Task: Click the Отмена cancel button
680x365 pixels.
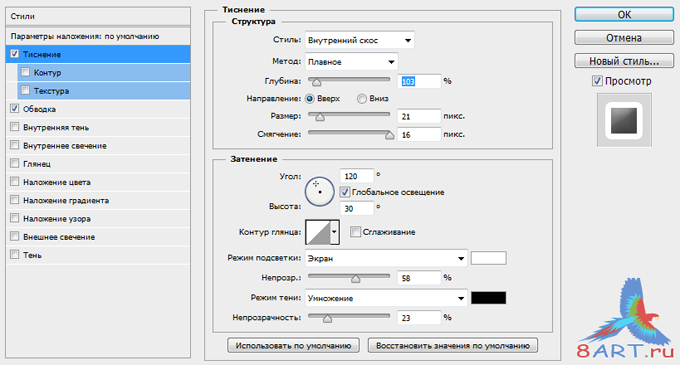Action: click(624, 38)
